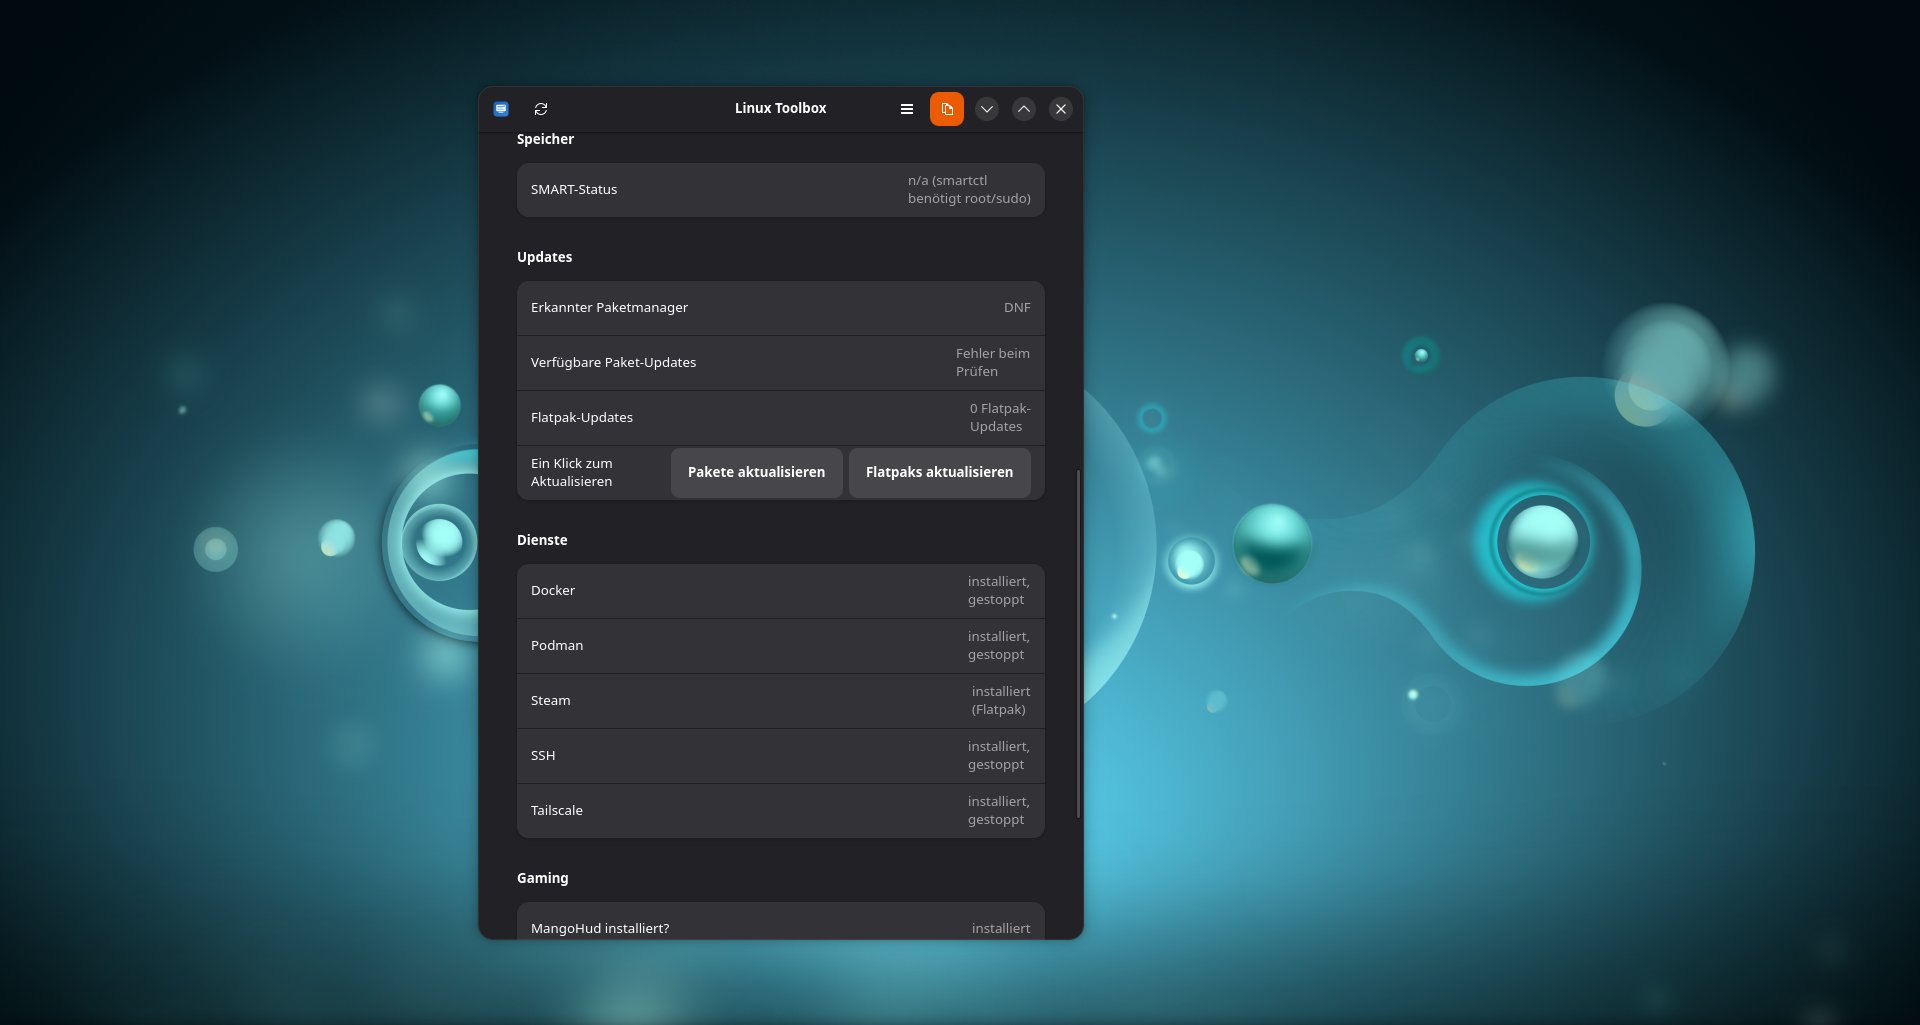1920x1025 pixels.
Task: Click Flatpaks aktualisieren button
Action: tap(940, 472)
